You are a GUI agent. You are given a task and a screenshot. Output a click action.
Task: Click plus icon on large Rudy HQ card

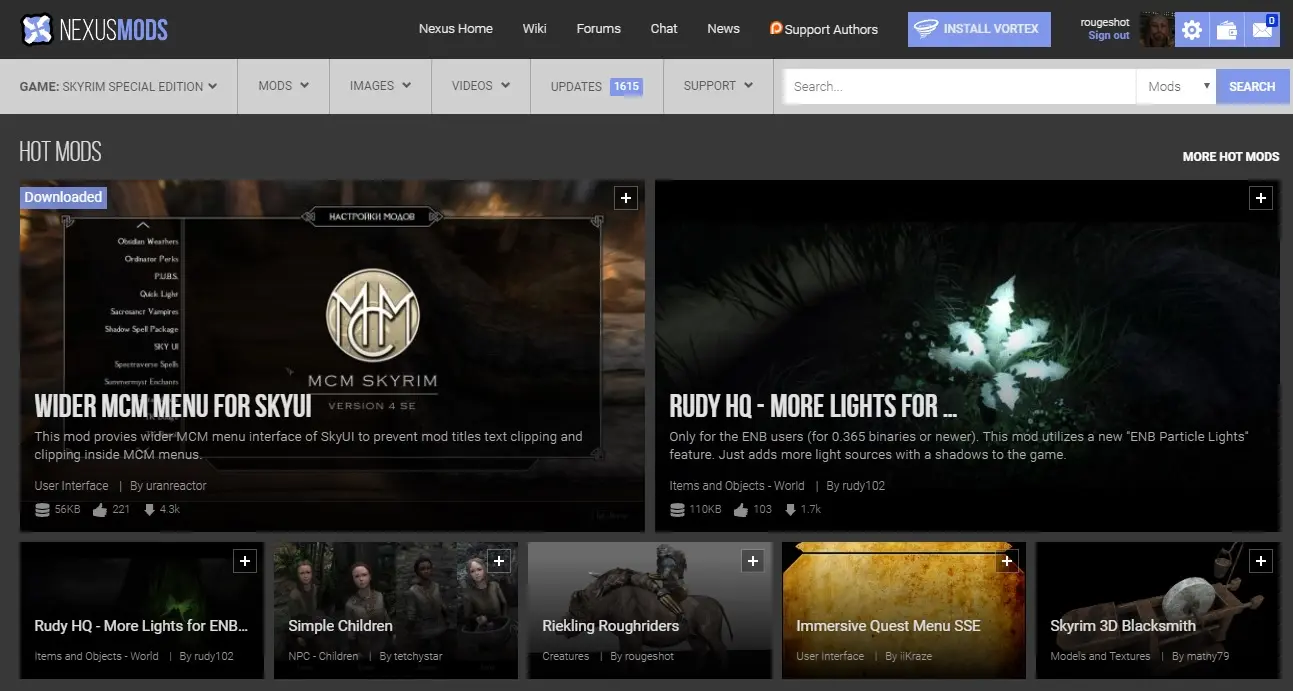click(1261, 198)
